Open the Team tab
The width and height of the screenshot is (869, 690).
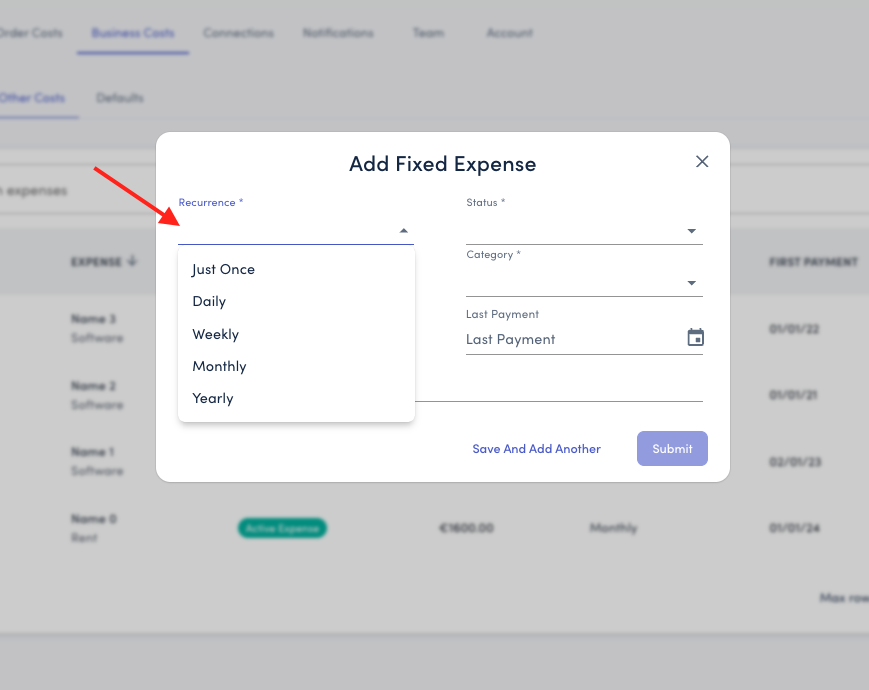pos(428,33)
